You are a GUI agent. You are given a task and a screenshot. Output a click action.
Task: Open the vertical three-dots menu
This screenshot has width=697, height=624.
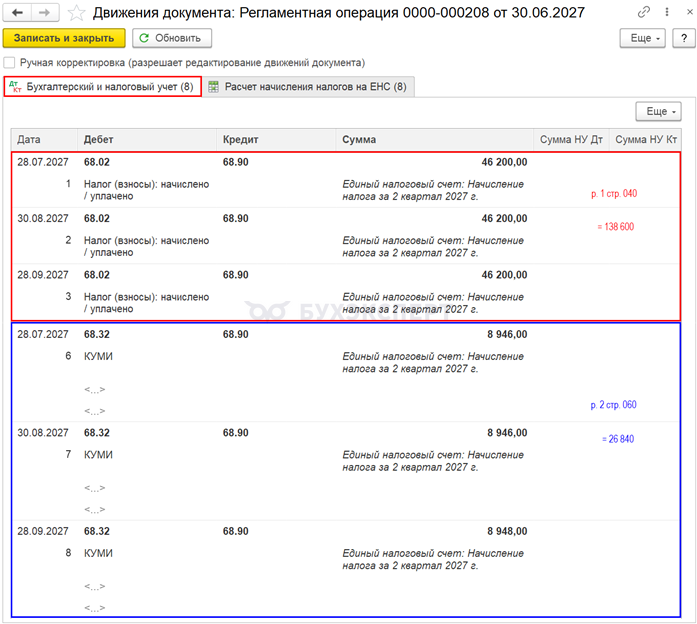pyautogui.click(x=667, y=12)
